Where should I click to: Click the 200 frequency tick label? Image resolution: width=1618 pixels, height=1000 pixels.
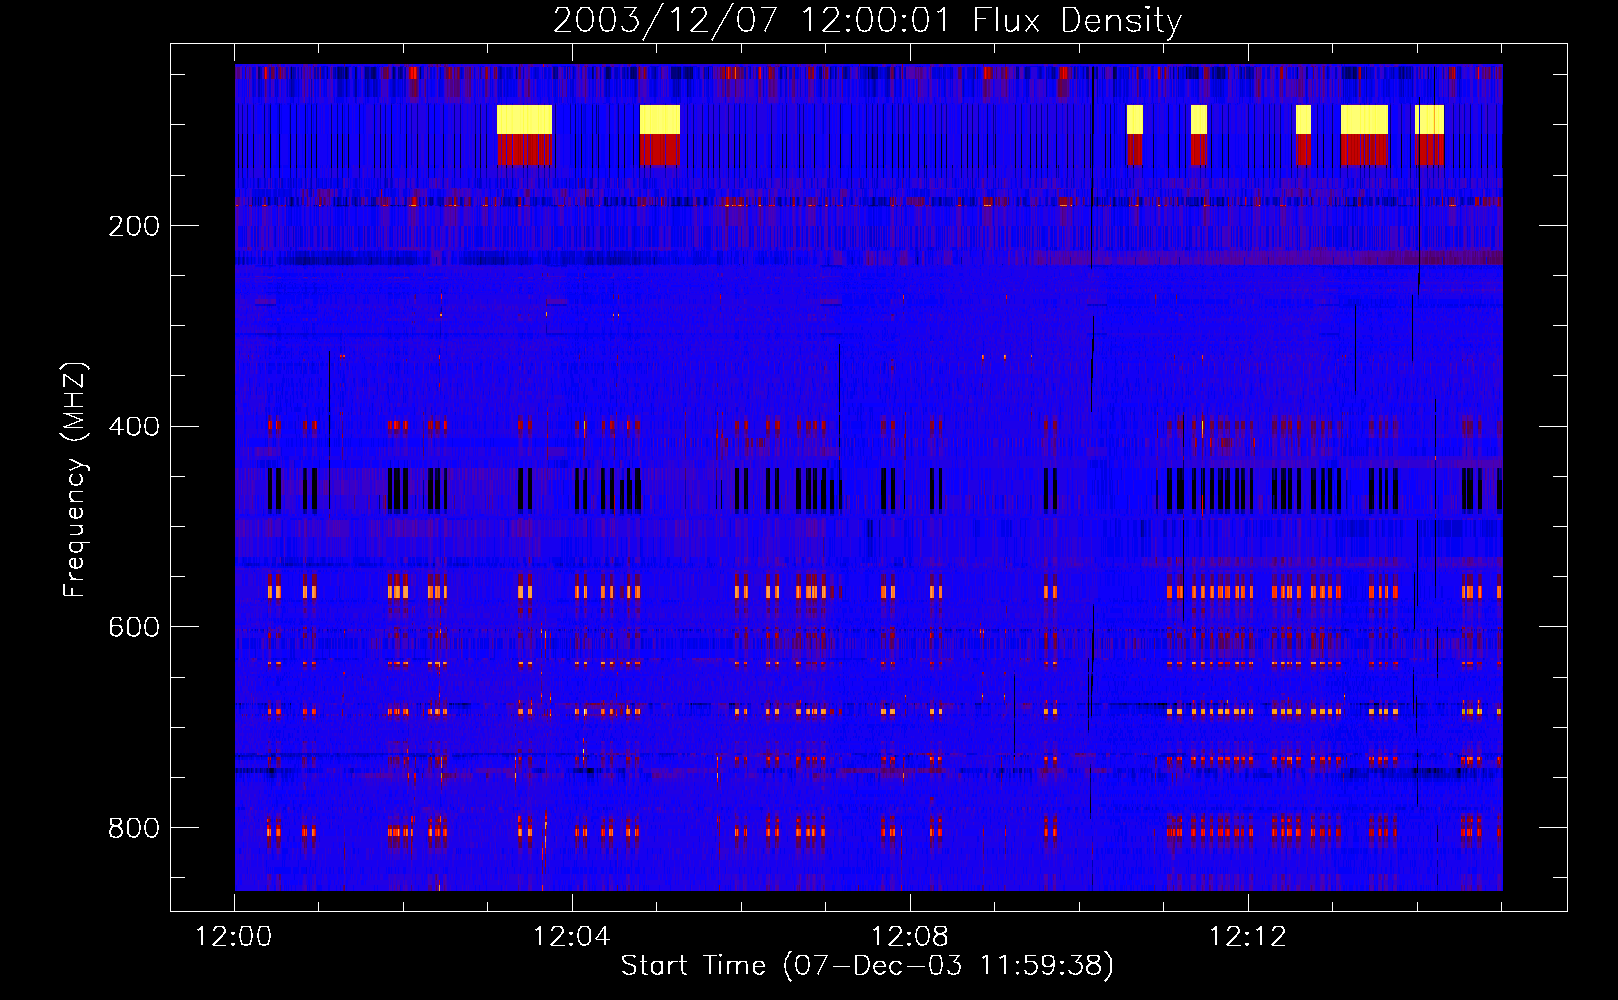click(x=134, y=226)
